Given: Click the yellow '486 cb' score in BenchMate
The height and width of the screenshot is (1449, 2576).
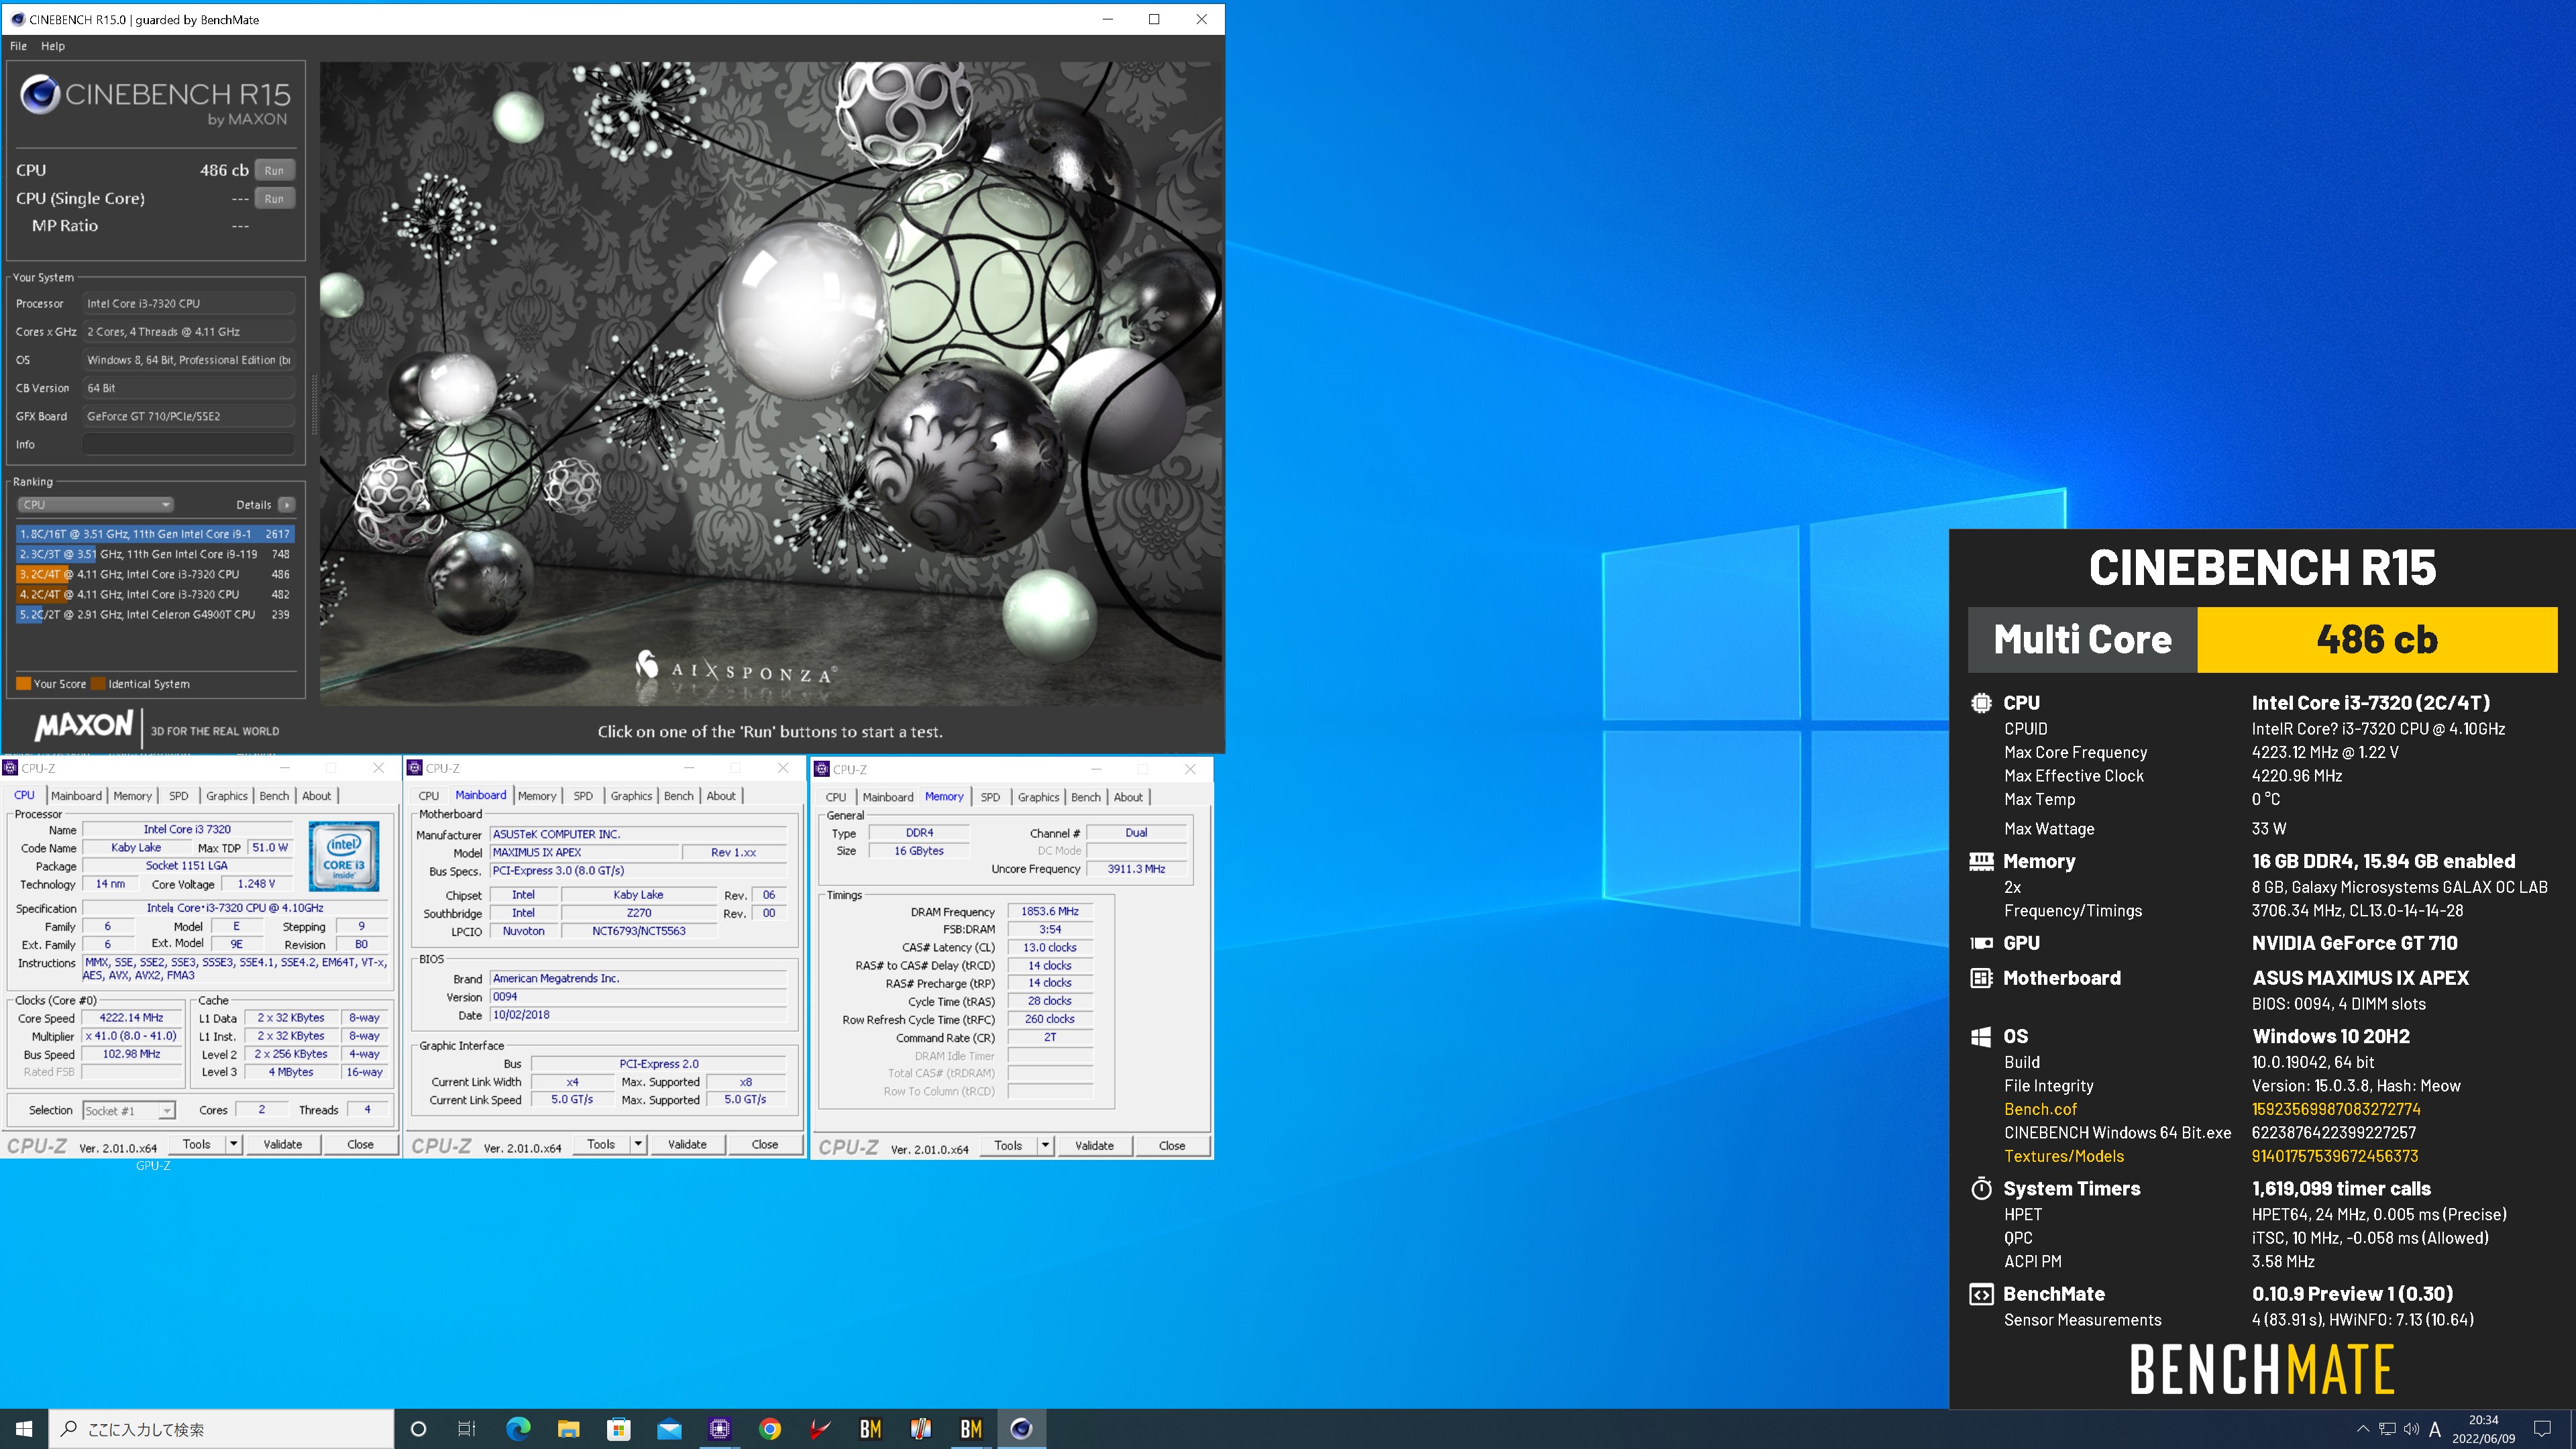Looking at the screenshot, I should coord(2376,639).
